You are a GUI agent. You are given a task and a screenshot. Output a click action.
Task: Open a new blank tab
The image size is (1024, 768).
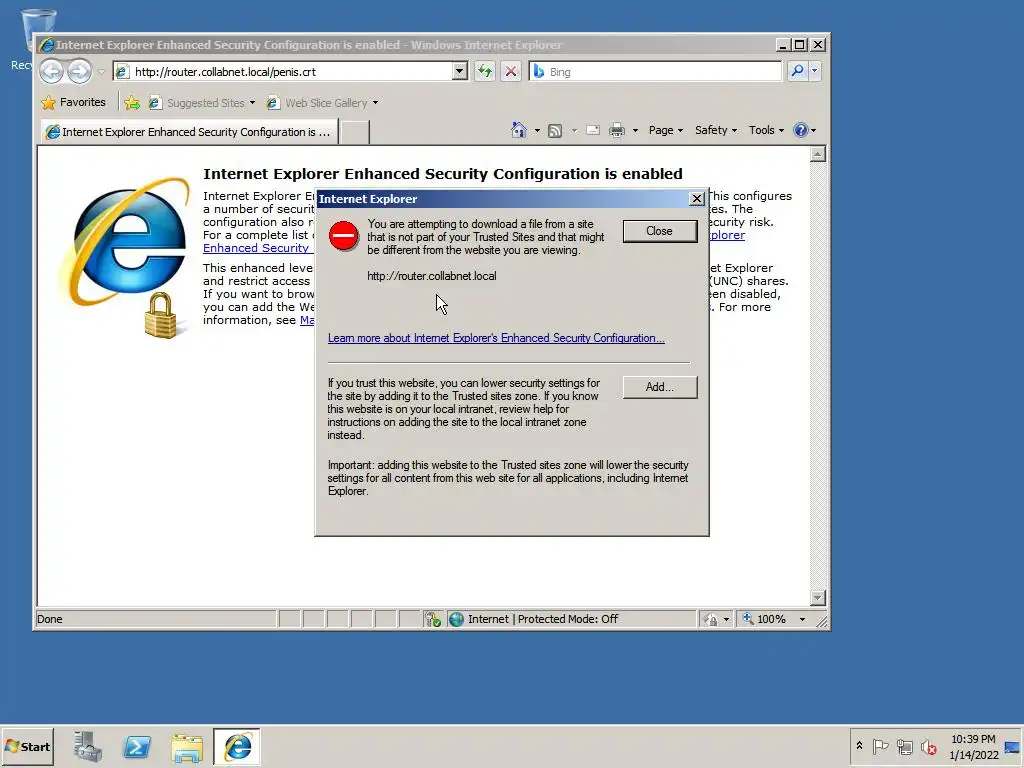click(355, 132)
